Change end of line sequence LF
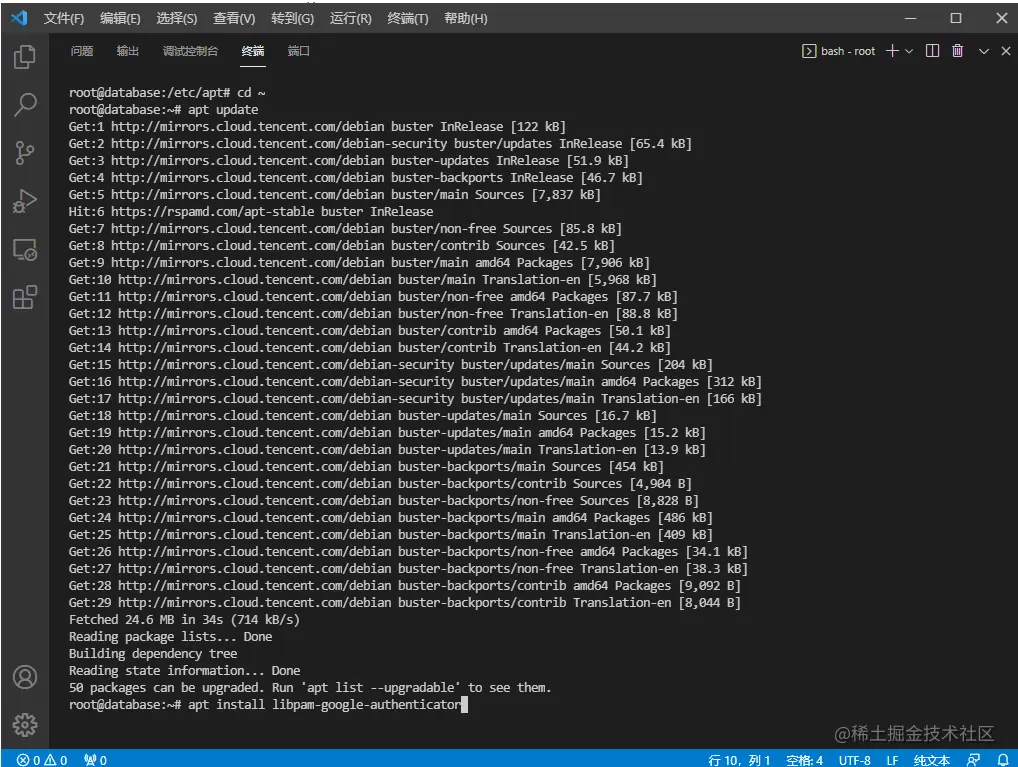The height and width of the screenshot is (767, 1018). 893,759
